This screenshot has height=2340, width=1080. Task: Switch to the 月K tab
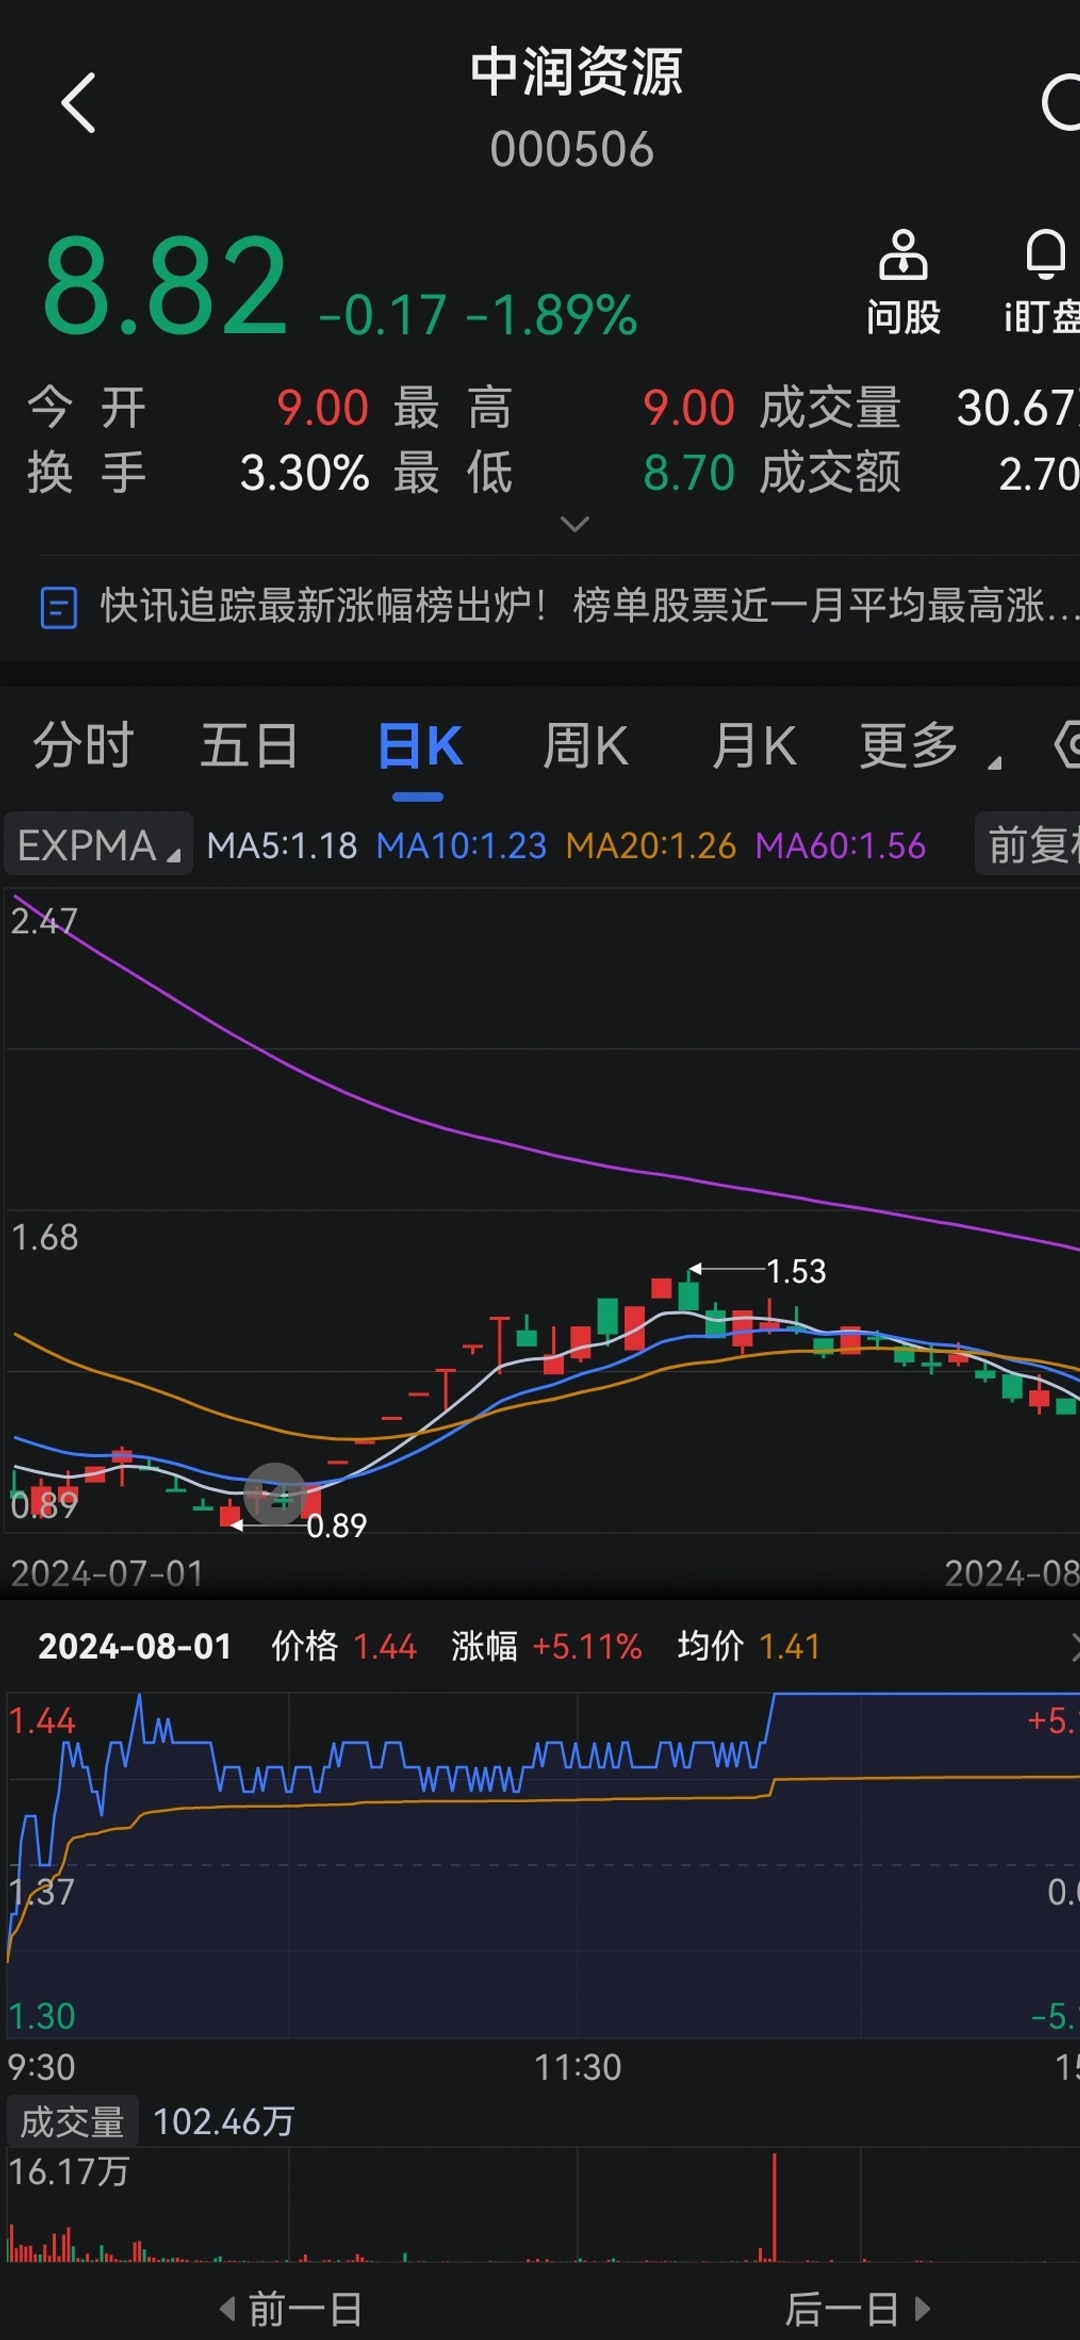pos(753,746)
